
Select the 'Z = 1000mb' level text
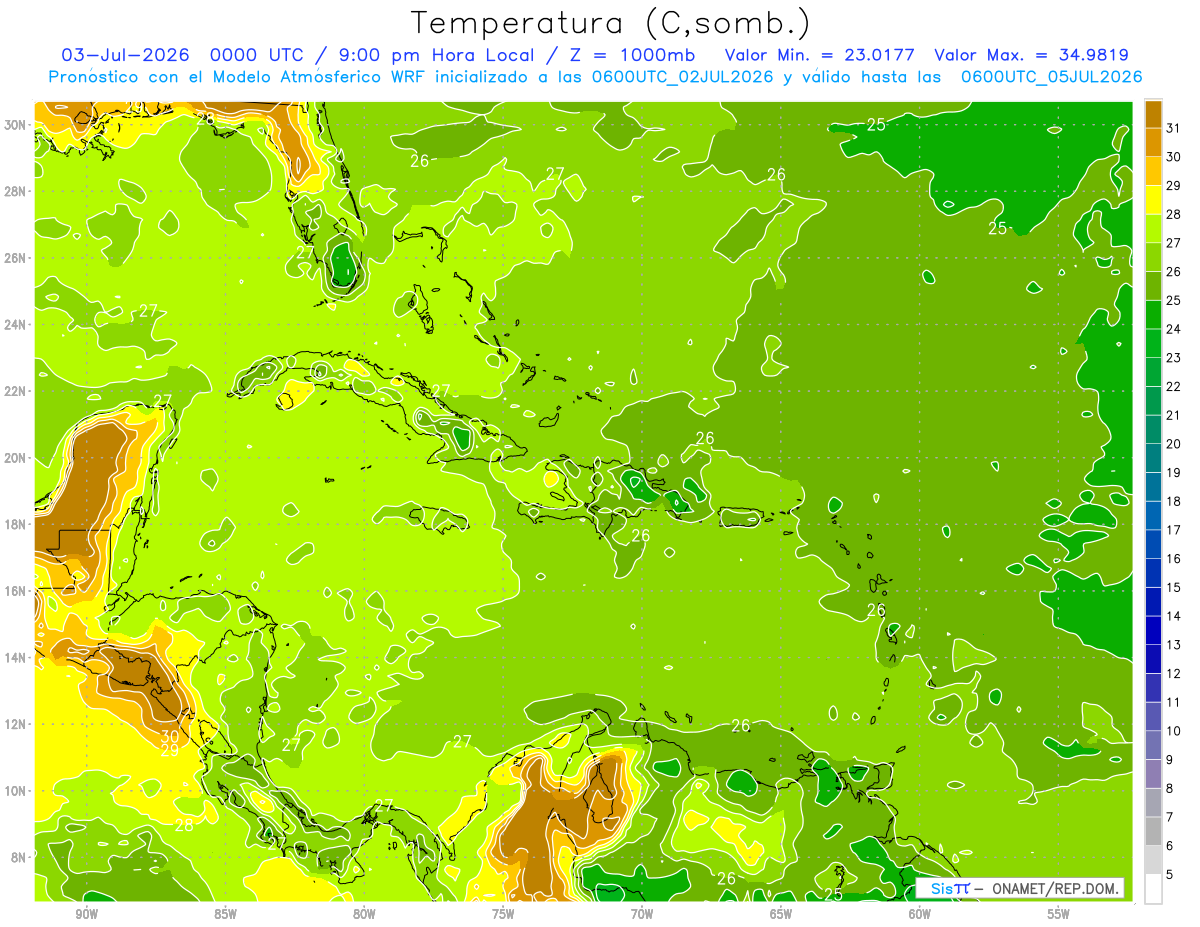pos(633,55)
